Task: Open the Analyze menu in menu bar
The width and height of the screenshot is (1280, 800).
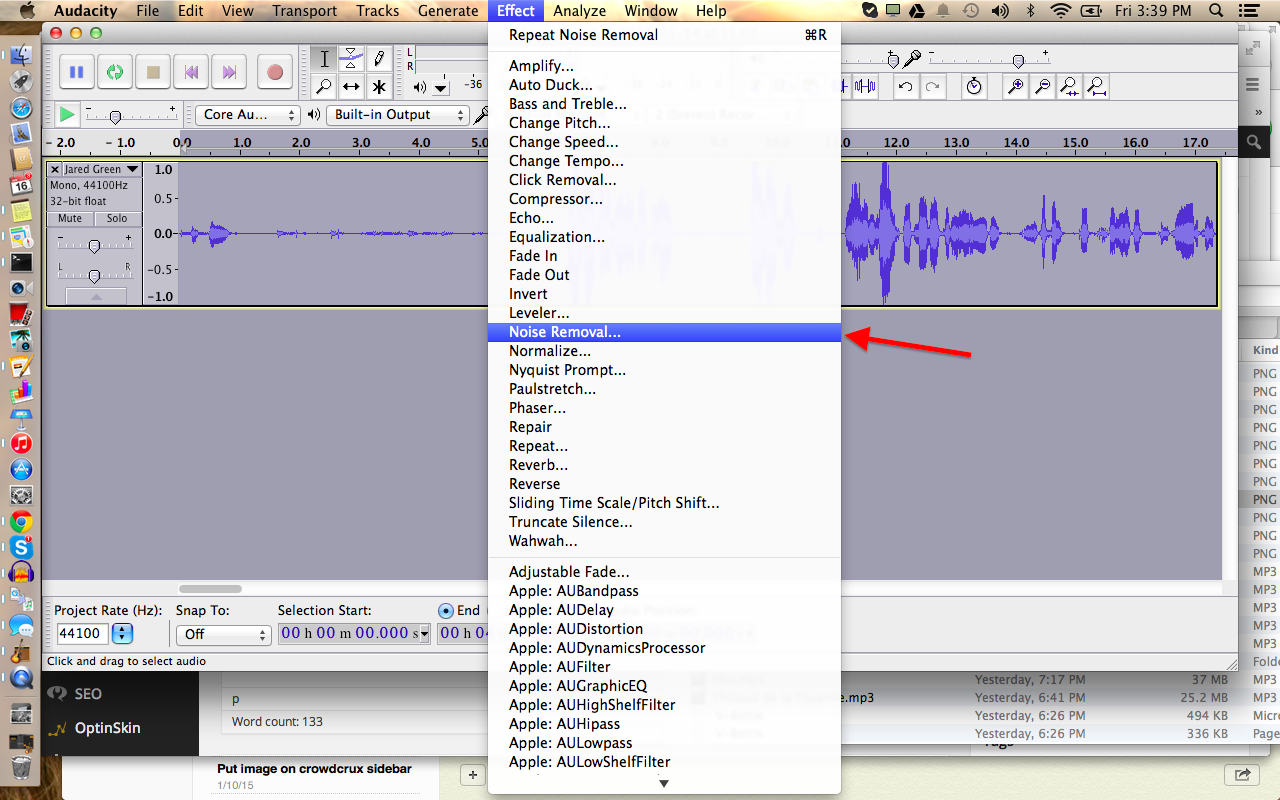Action: (x=579, y=11)
